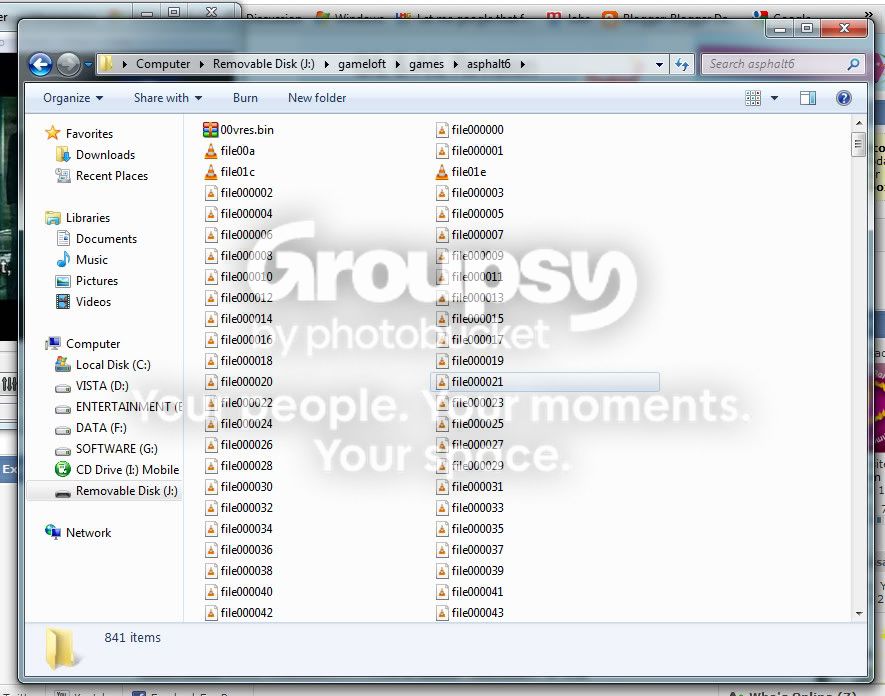The image size is (885, 696).
Task: Select the file000003 icon
Action: pyautogui.click(x=442, y=193)
